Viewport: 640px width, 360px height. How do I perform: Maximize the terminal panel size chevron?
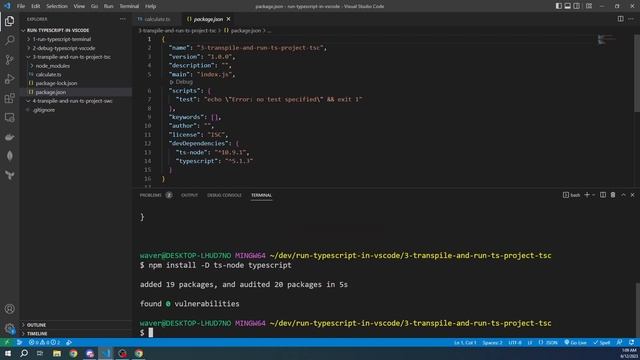pos(623,195)
